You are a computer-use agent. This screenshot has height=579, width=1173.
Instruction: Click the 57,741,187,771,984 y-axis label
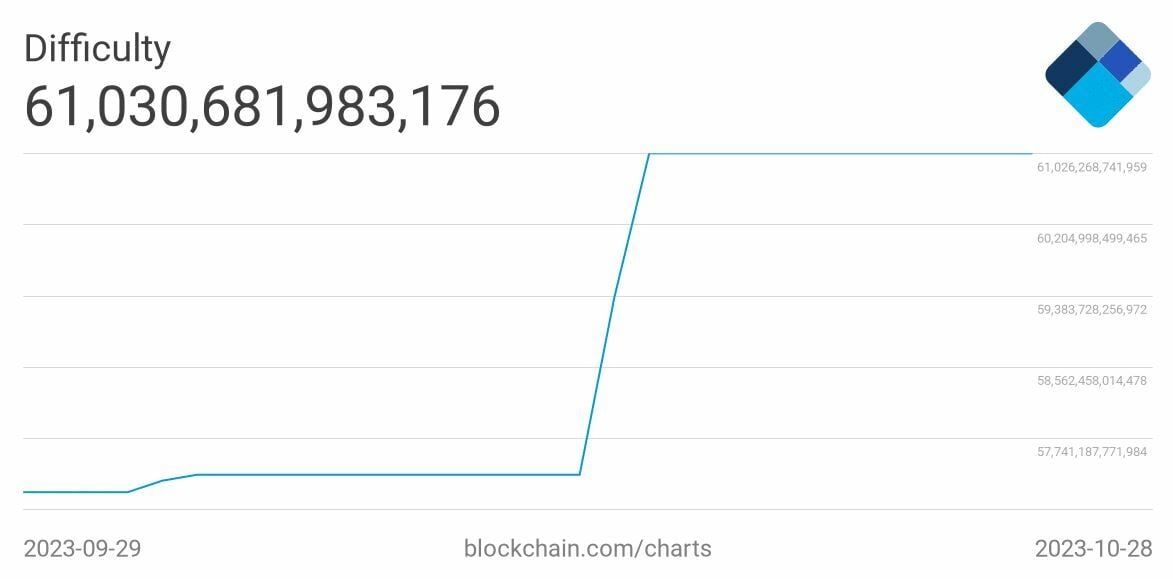click(x=1092, y=452)
